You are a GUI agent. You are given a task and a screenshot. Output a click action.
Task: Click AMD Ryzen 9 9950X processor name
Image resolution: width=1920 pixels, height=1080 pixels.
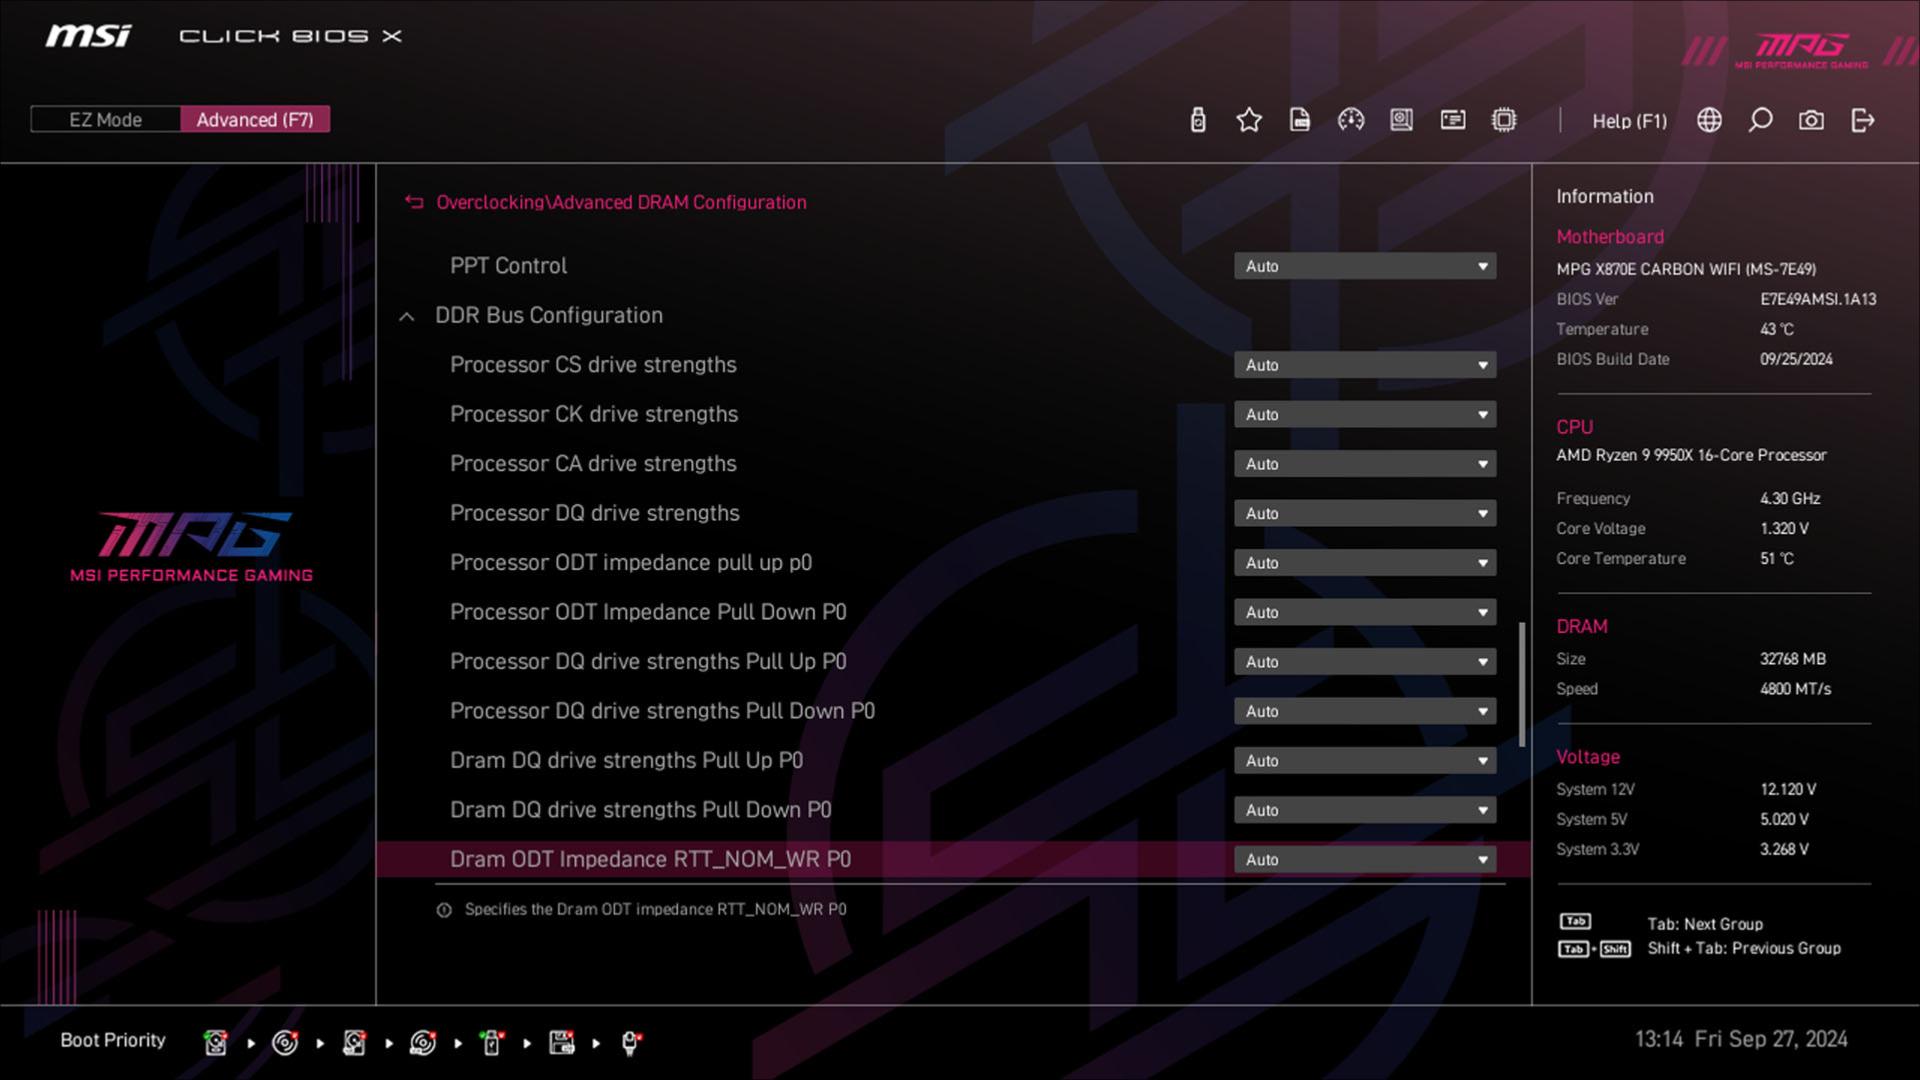point(1691,455)
